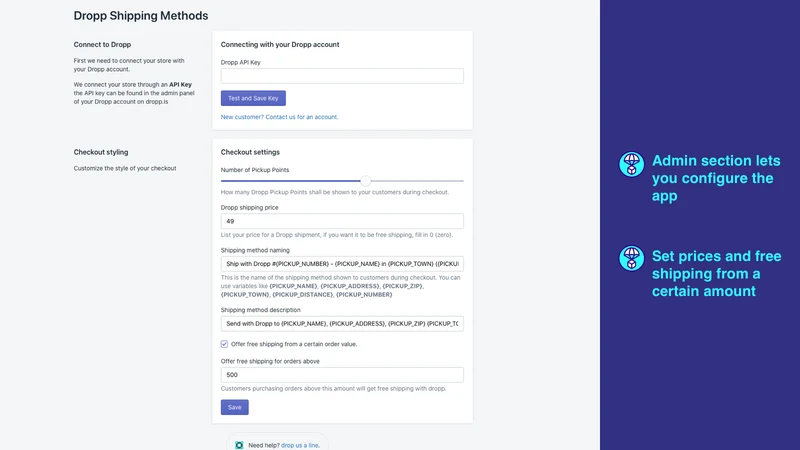The image size is (800, 450).
Task: Click the parachute icon beside "Admin section lets"
Action: coord(631,164)
